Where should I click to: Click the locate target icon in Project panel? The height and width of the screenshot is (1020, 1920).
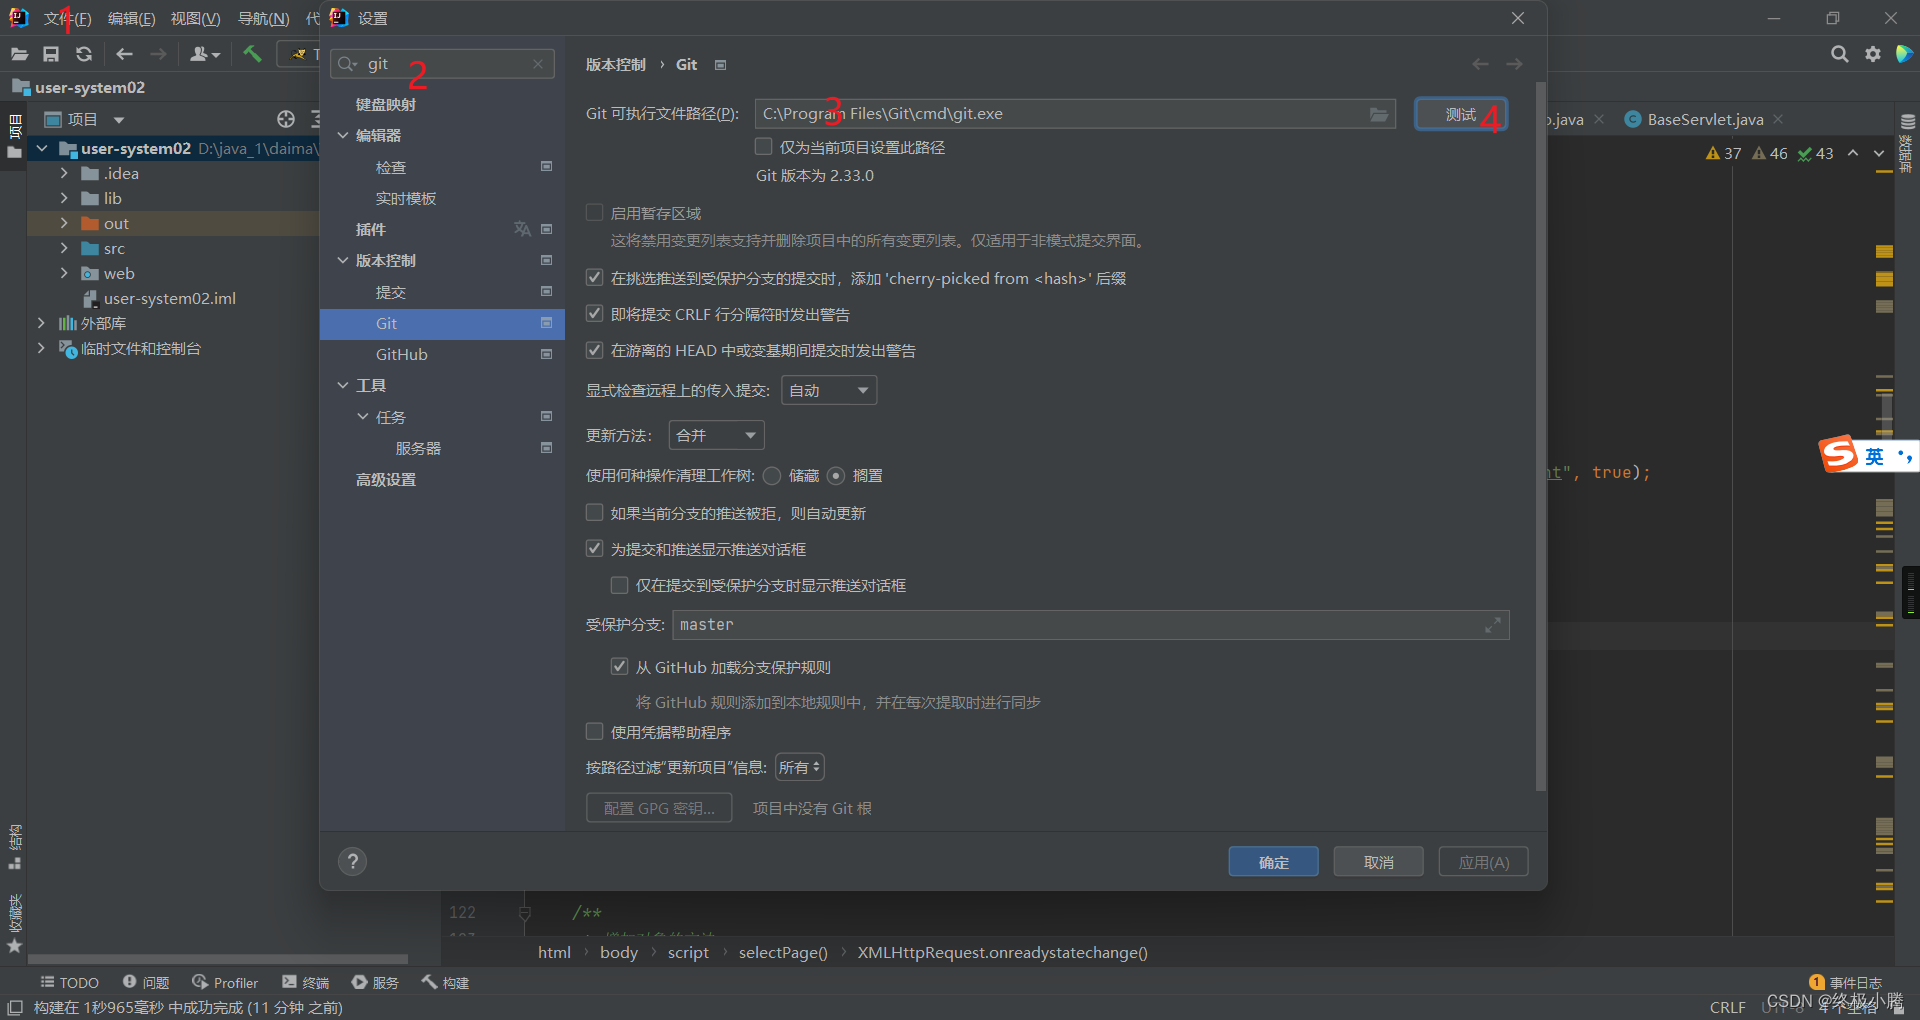coord(286,119)
